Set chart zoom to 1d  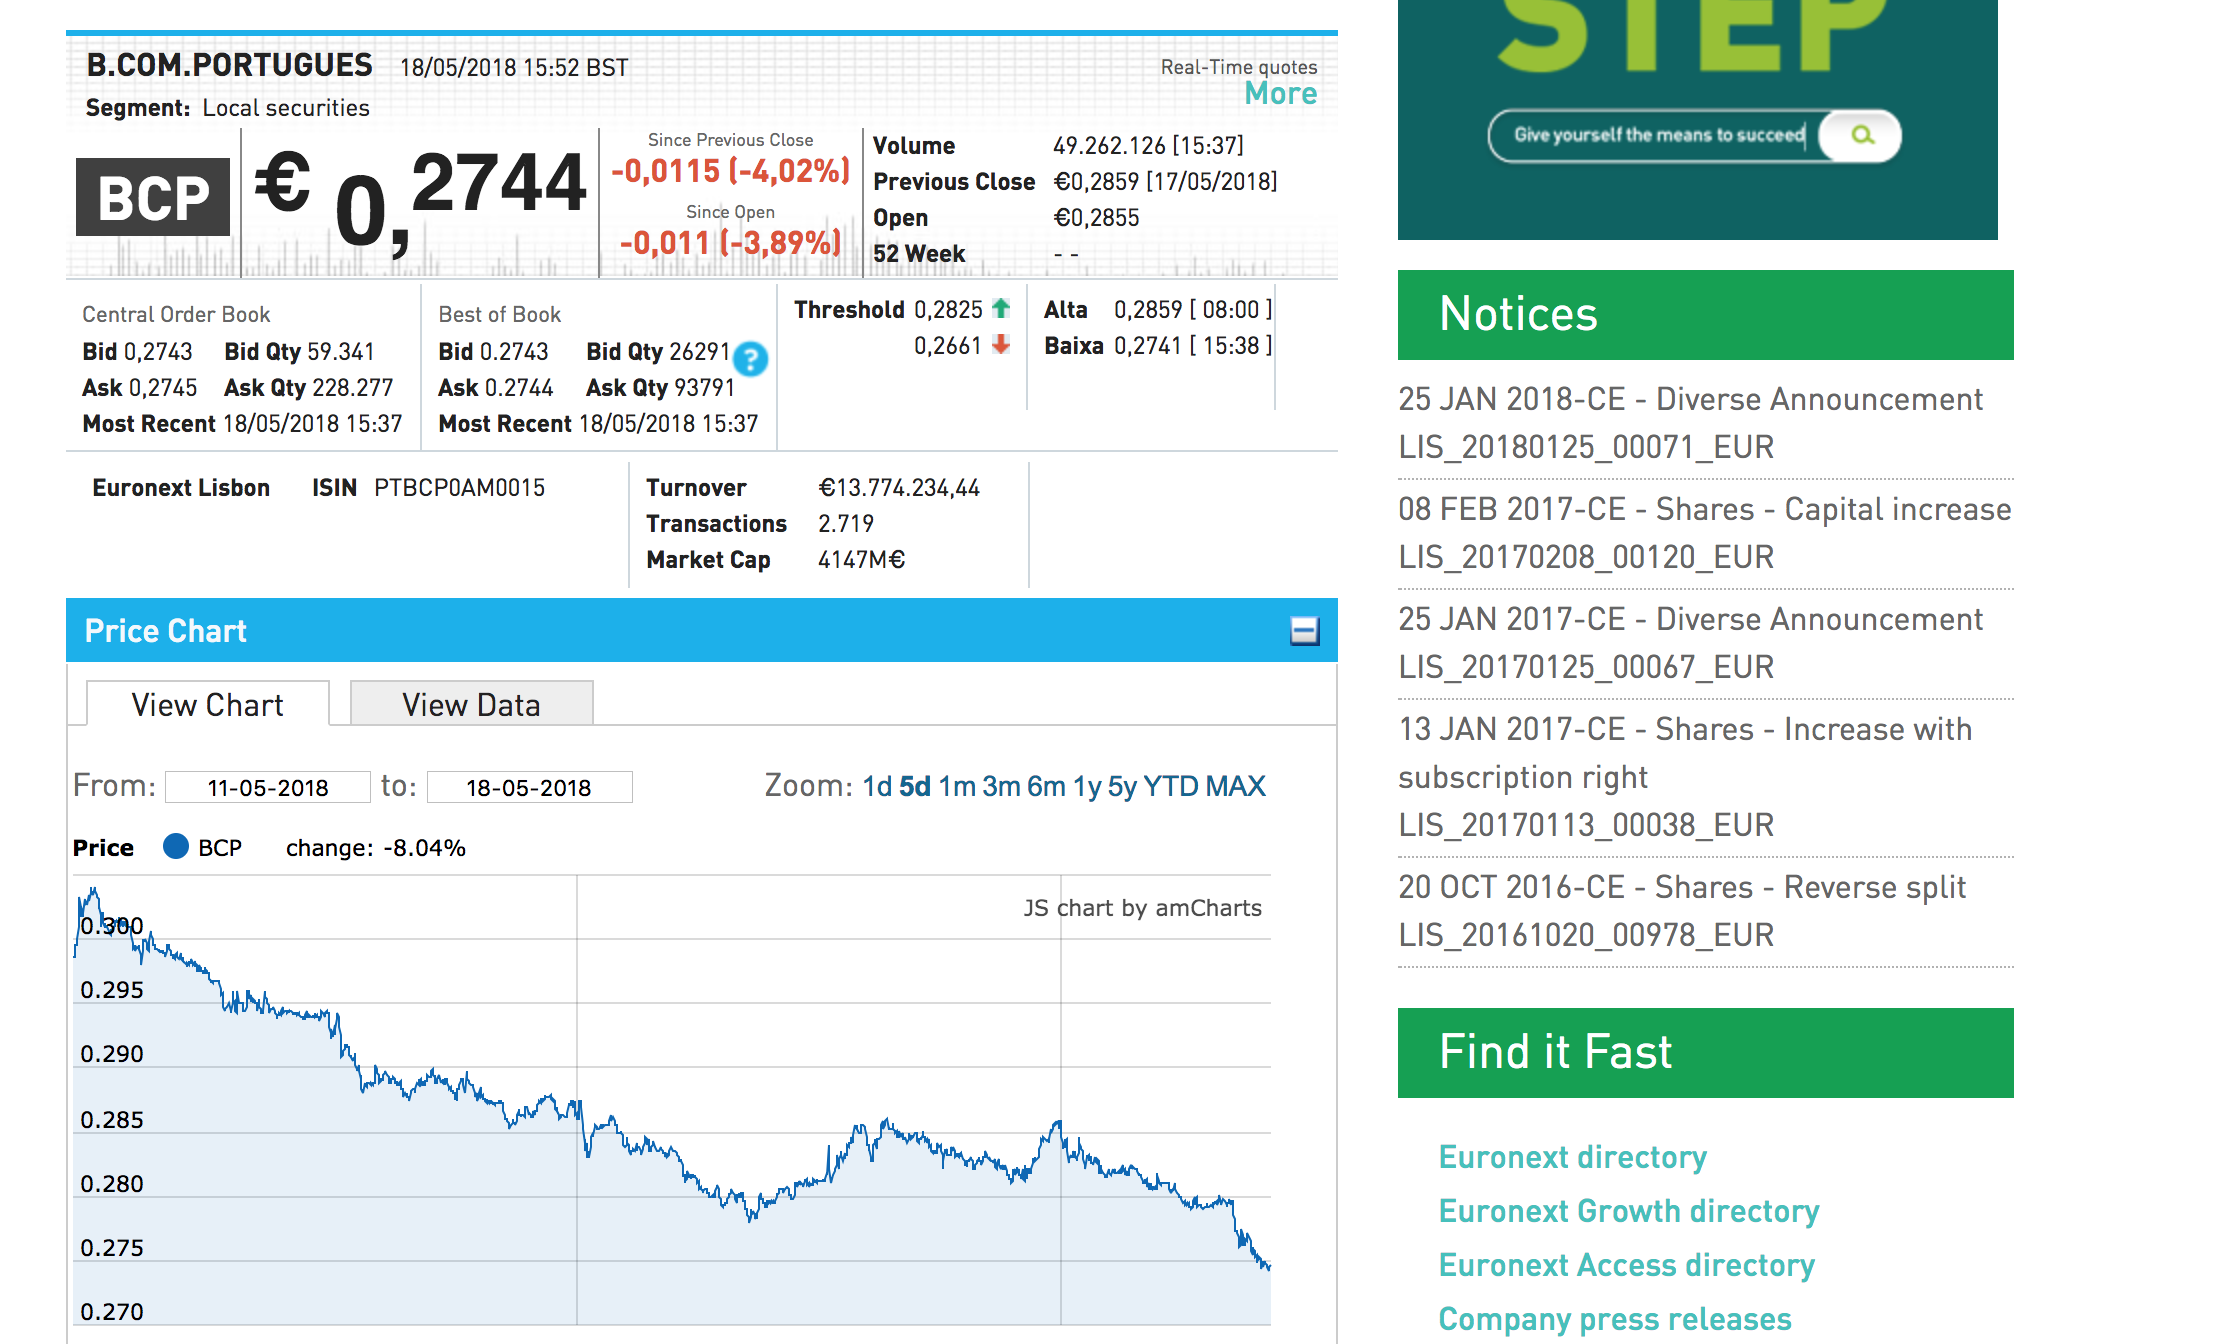[x=877, y=787]
